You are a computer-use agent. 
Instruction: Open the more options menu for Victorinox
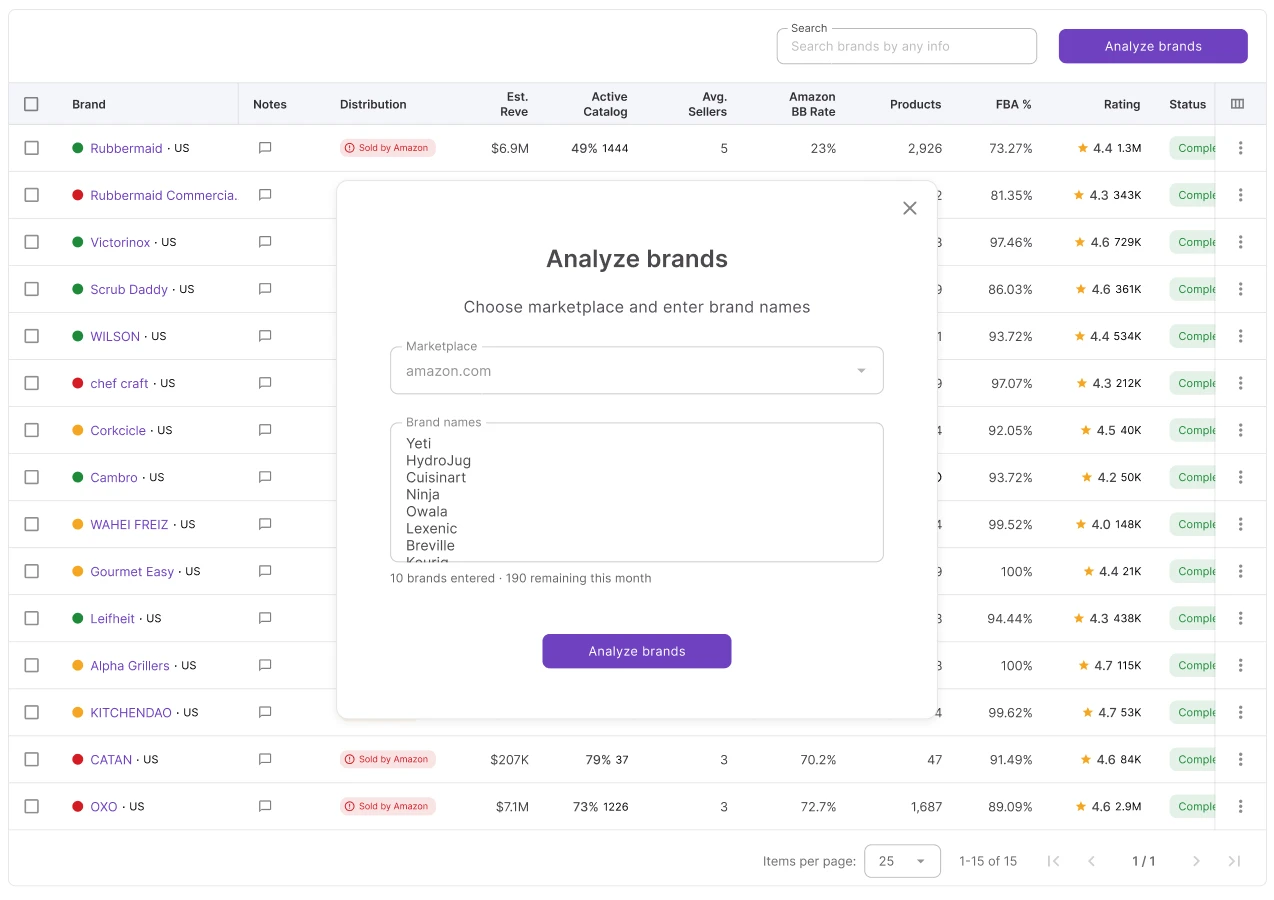pos(1240,242)
